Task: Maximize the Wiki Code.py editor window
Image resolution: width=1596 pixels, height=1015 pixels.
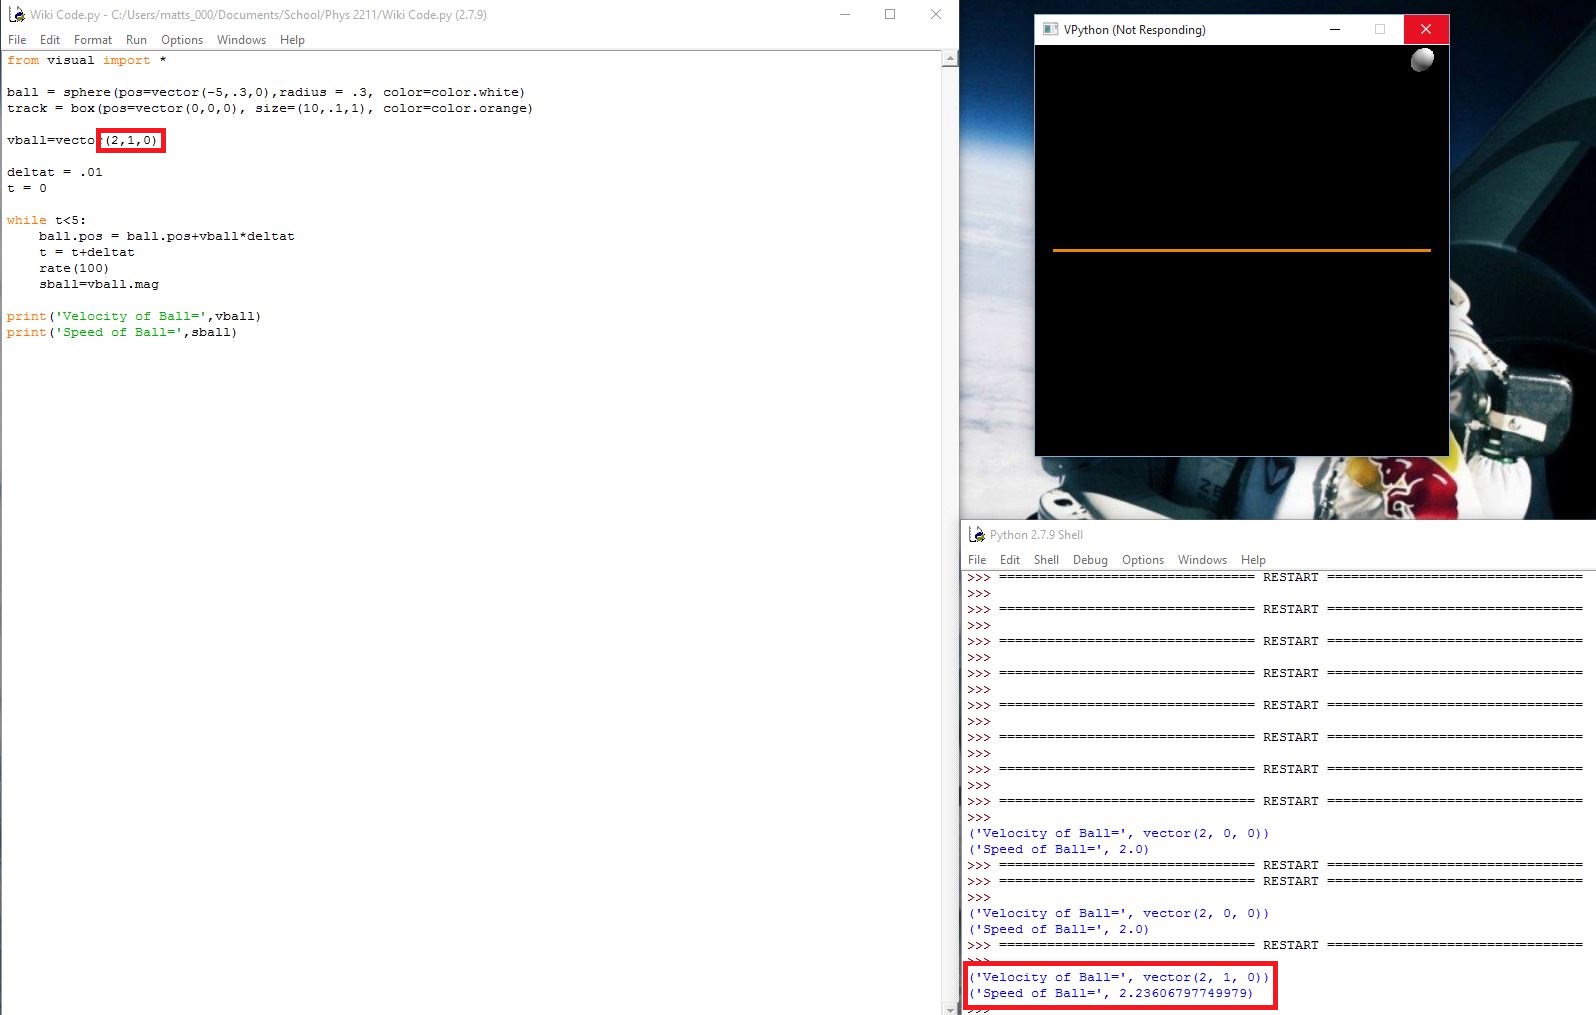Action: pos(890,15)
